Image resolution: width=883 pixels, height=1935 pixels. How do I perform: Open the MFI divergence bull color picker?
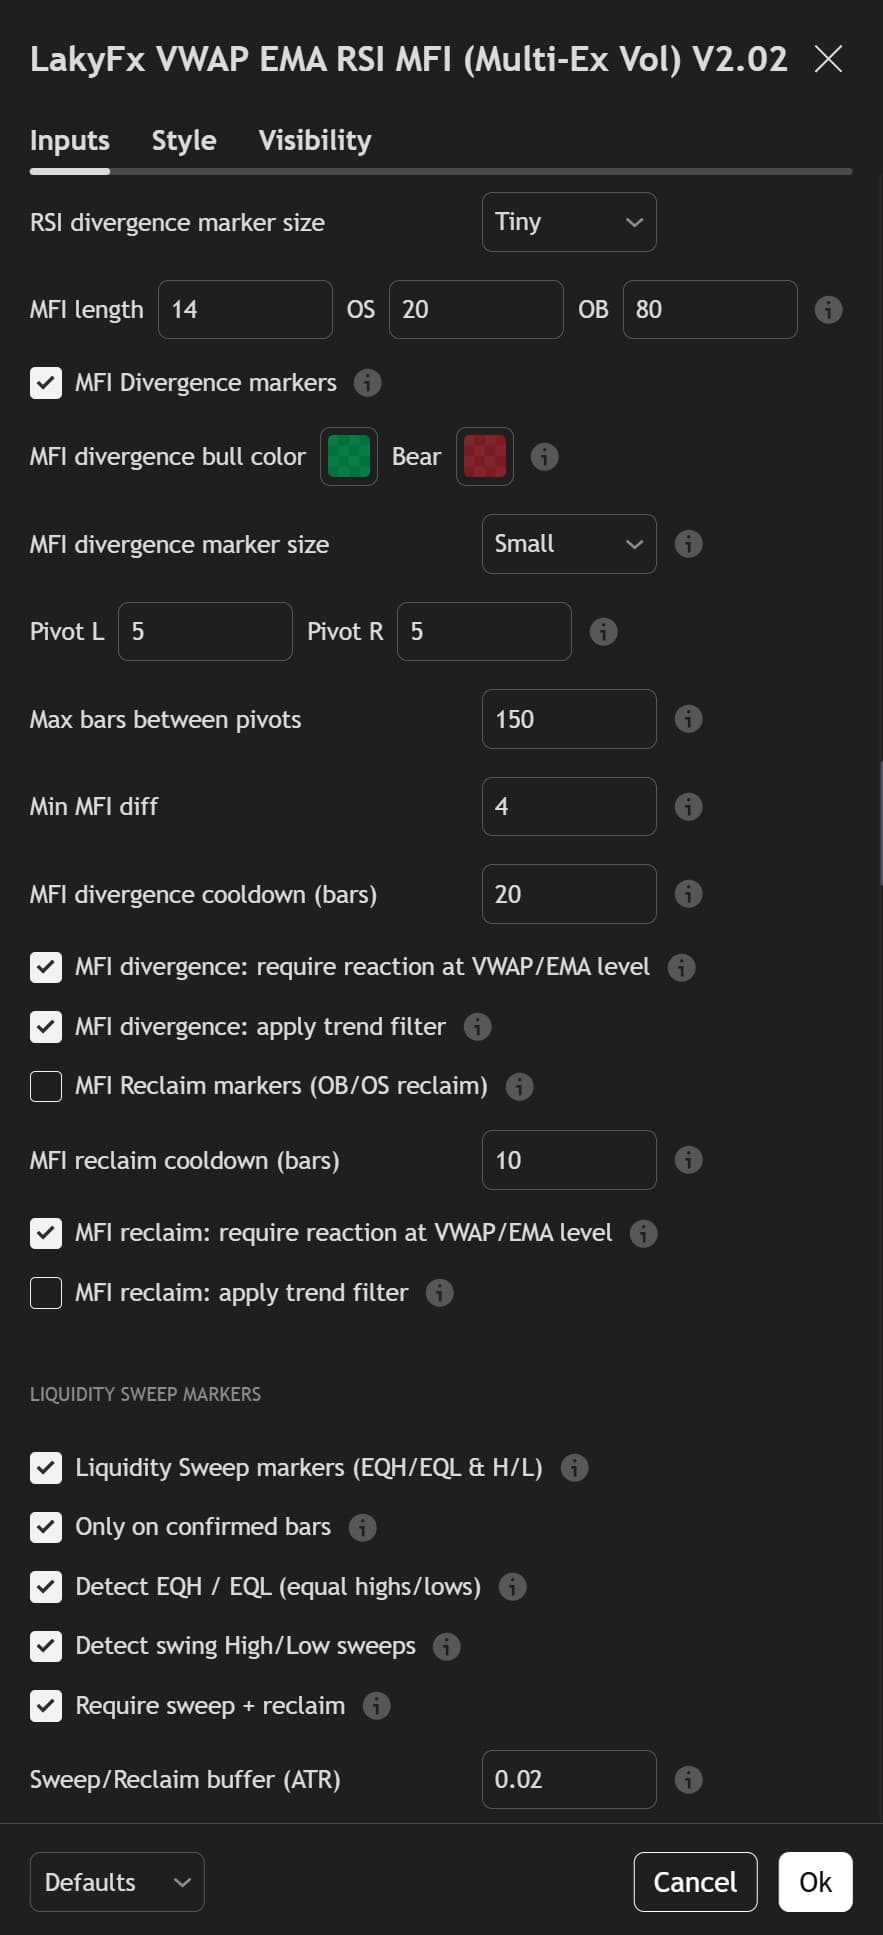tap(348, 456)
